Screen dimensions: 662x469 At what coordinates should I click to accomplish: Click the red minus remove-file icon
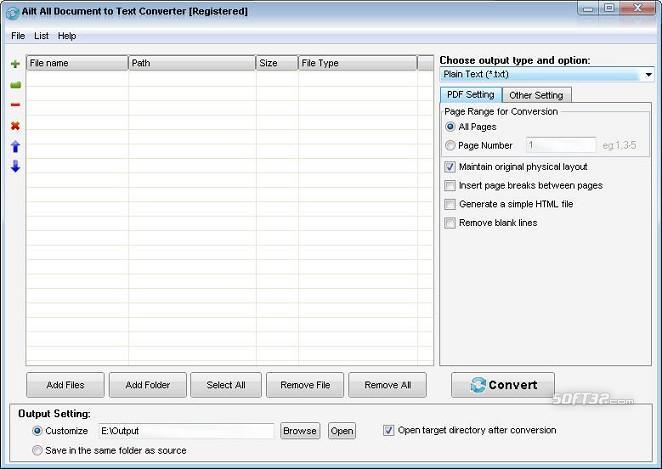click(x=15, y=105)
